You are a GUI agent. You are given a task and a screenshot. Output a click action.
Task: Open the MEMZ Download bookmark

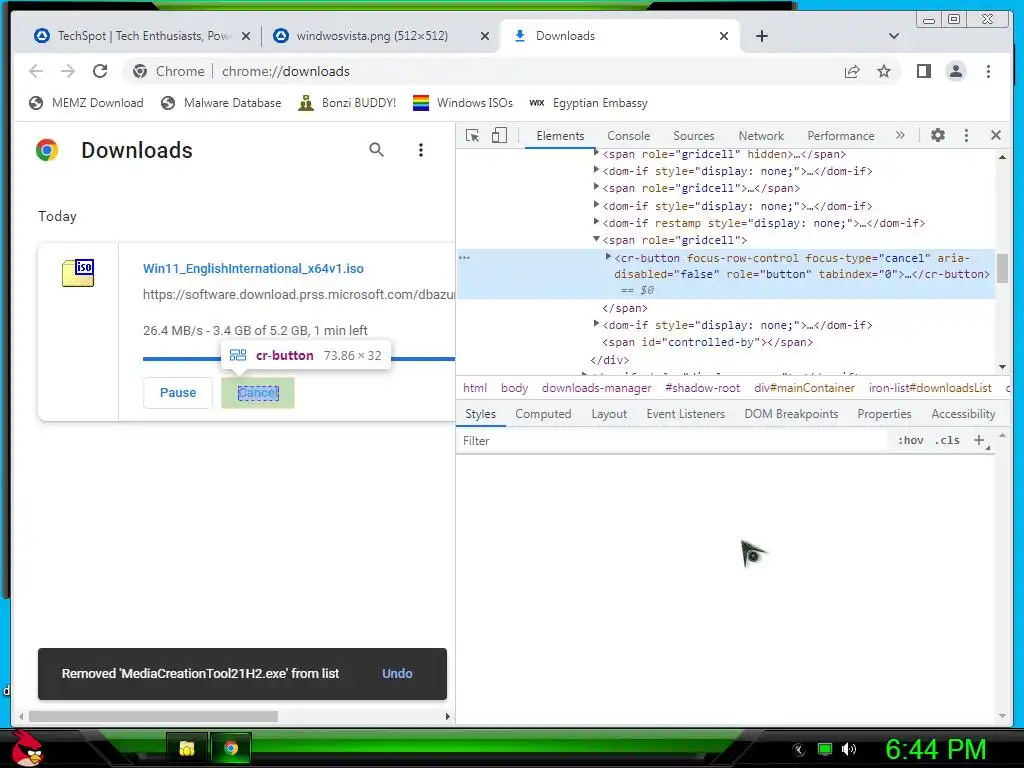[x=86, y=103]
